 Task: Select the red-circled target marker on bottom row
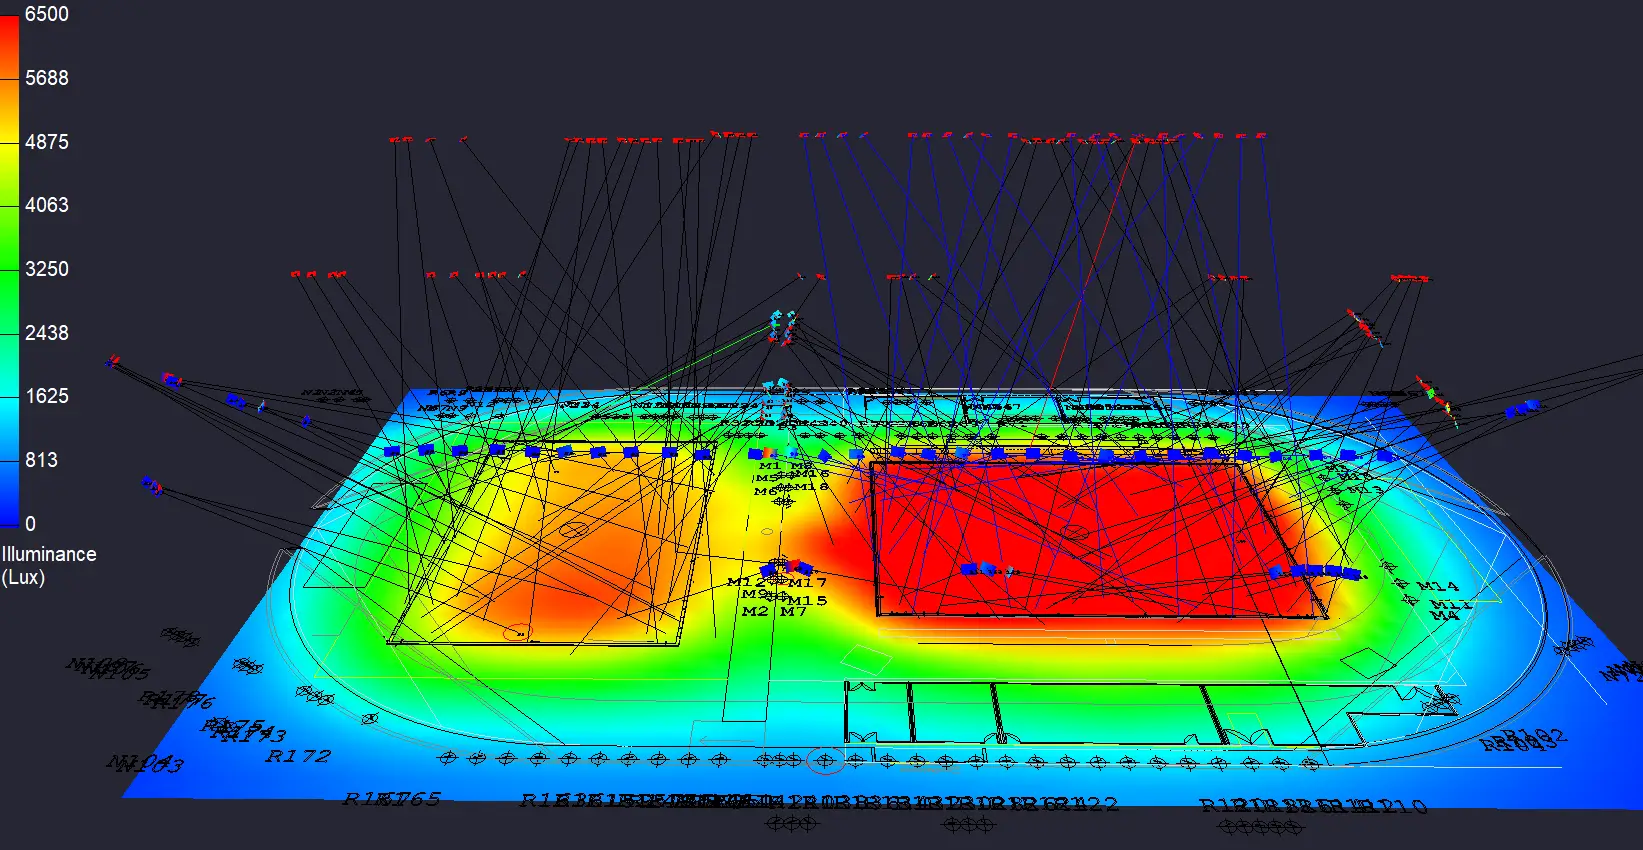pos(825,761)
